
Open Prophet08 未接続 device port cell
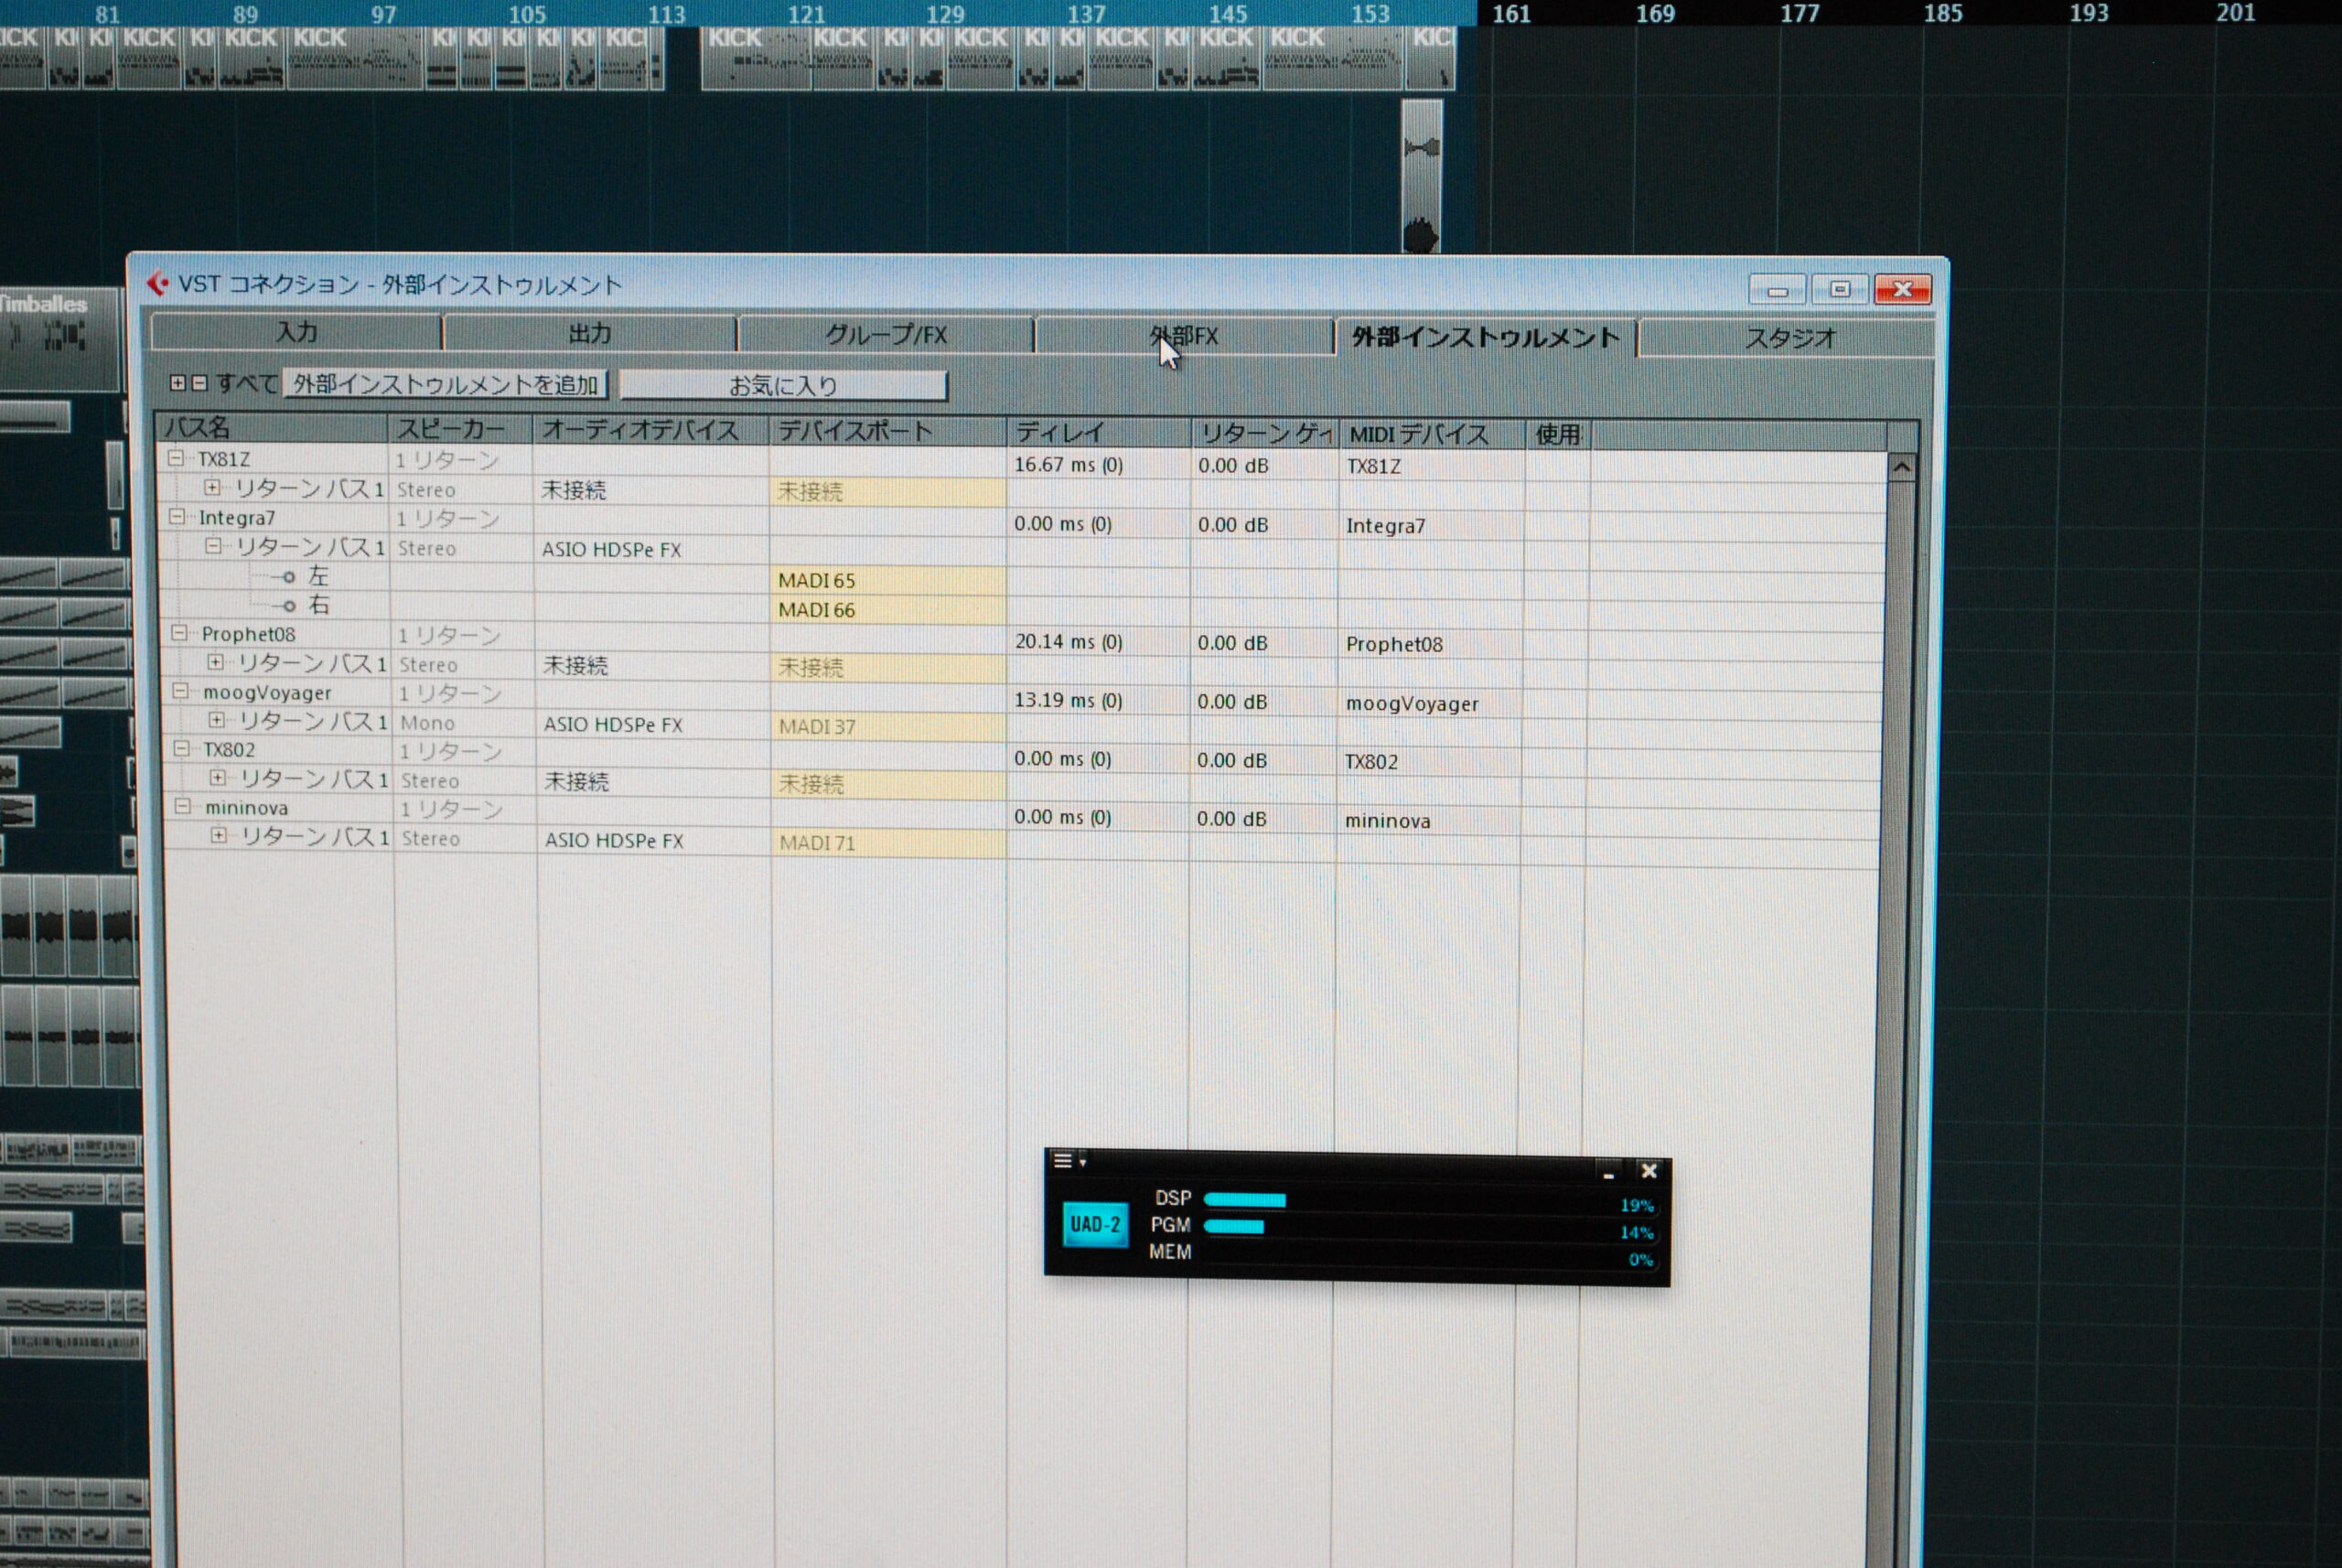point(888,667)
